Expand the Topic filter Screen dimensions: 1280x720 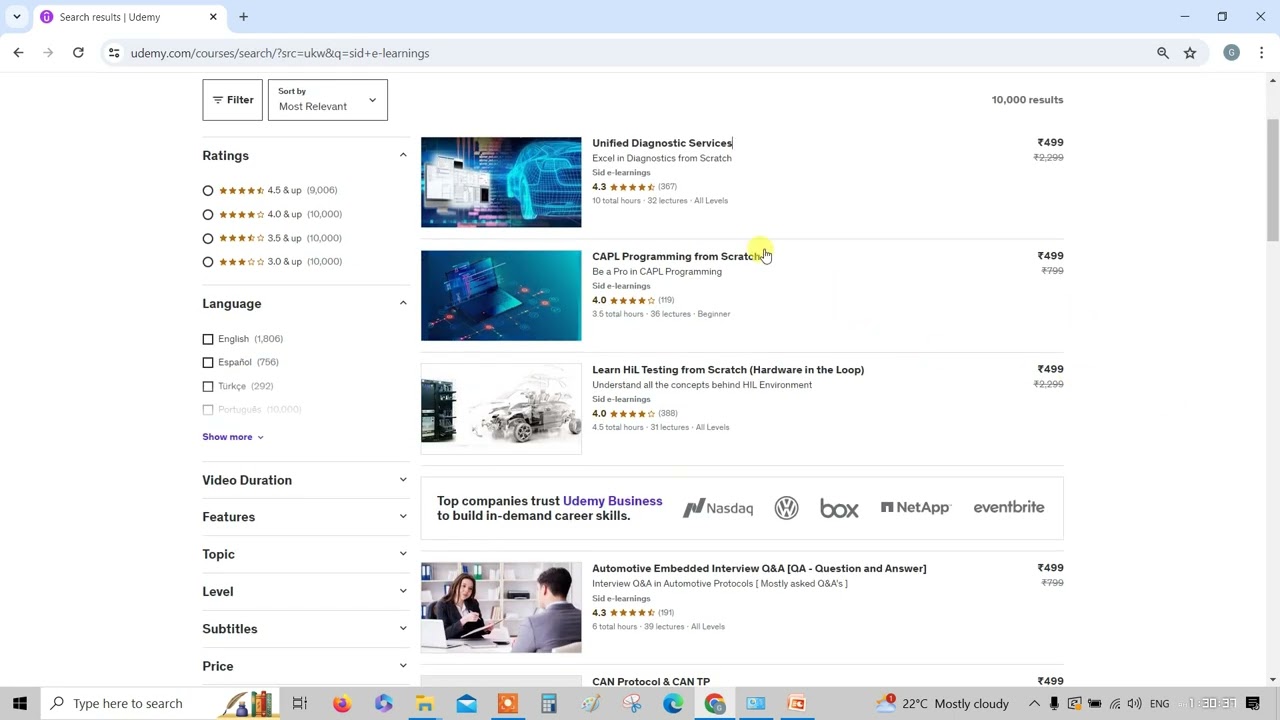[x=305, y=554]
